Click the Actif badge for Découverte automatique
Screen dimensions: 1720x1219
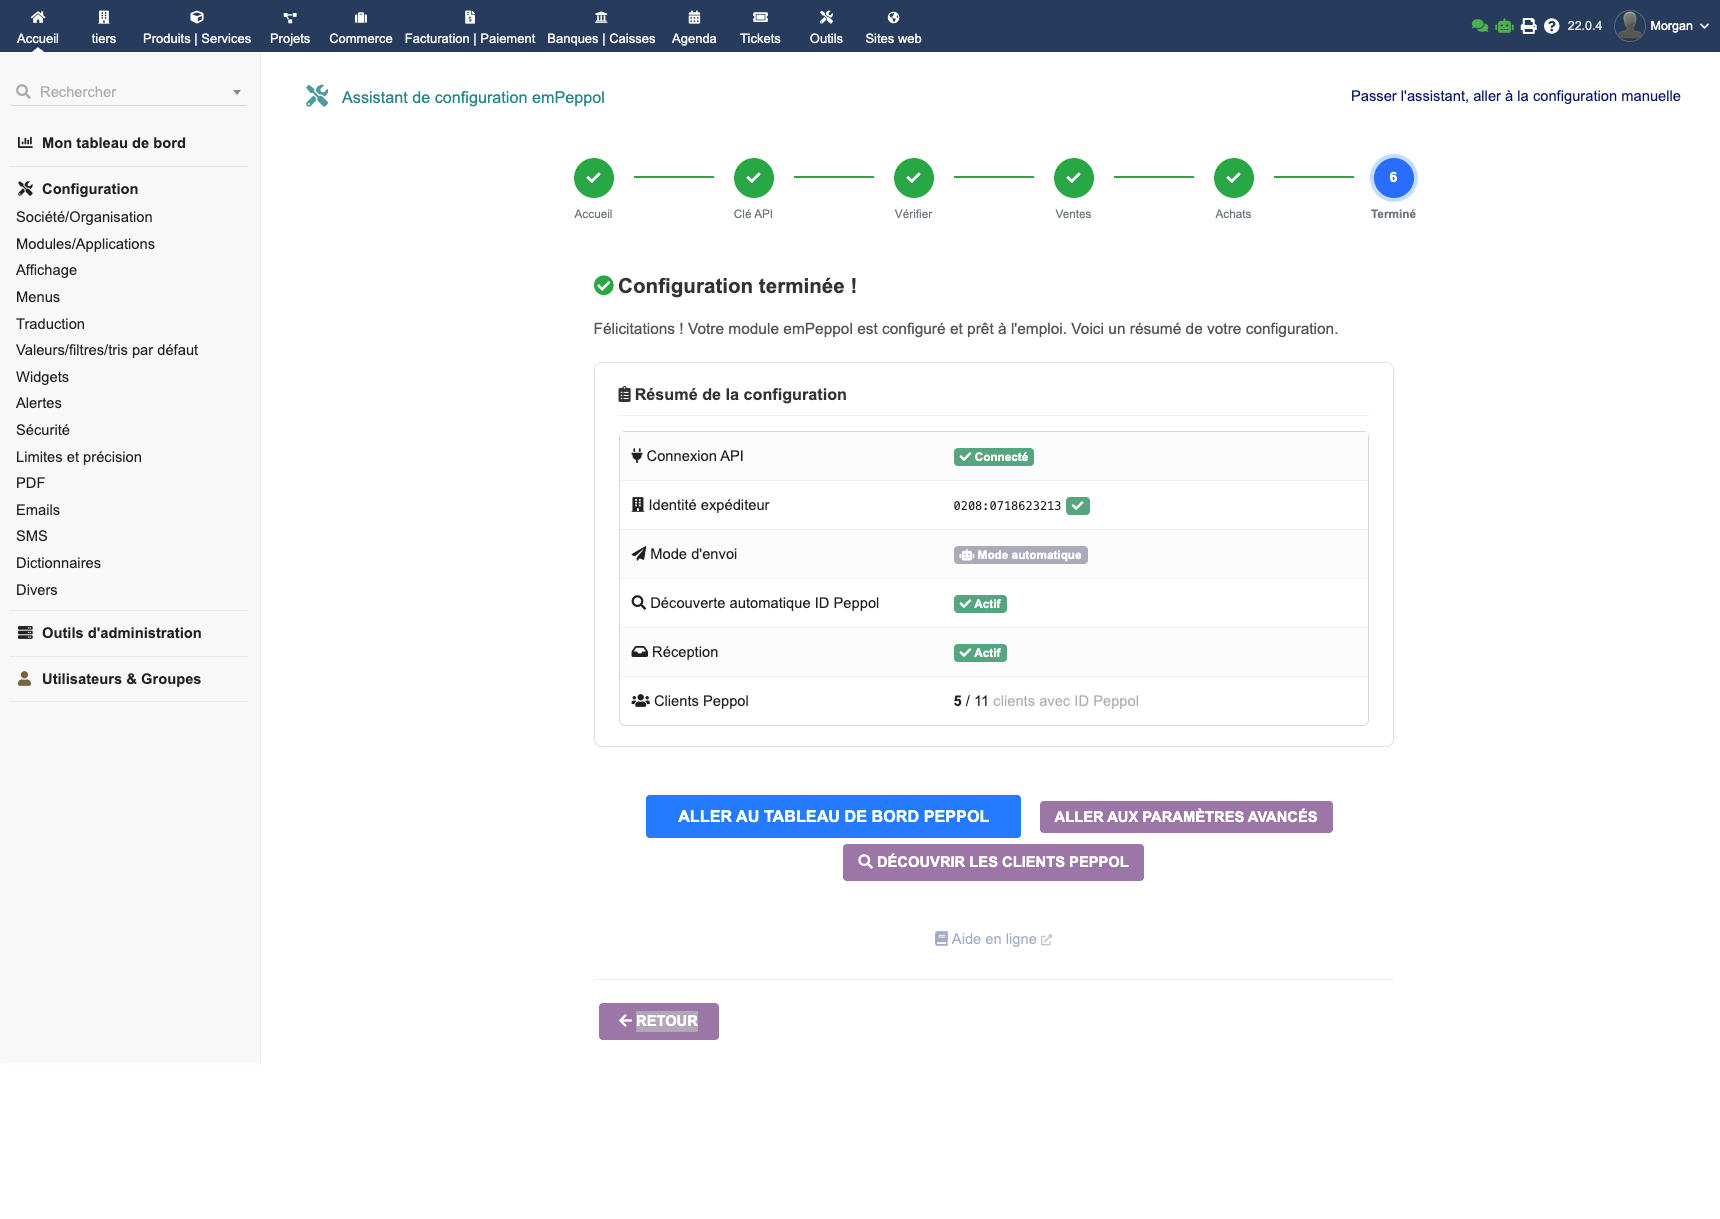point(980,604)
